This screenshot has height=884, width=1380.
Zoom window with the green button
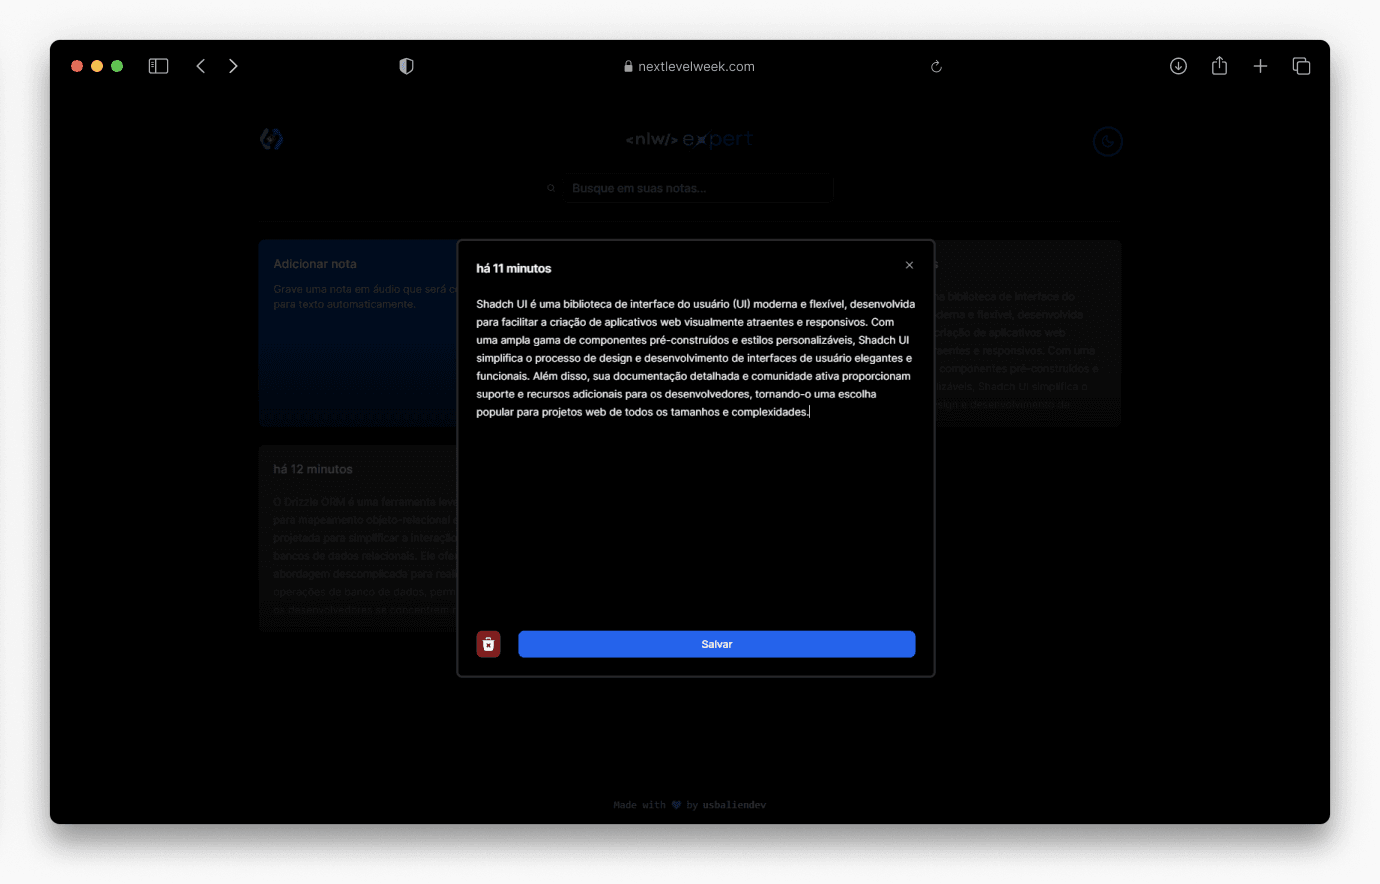pyautogui.click(x=117, y=66)
